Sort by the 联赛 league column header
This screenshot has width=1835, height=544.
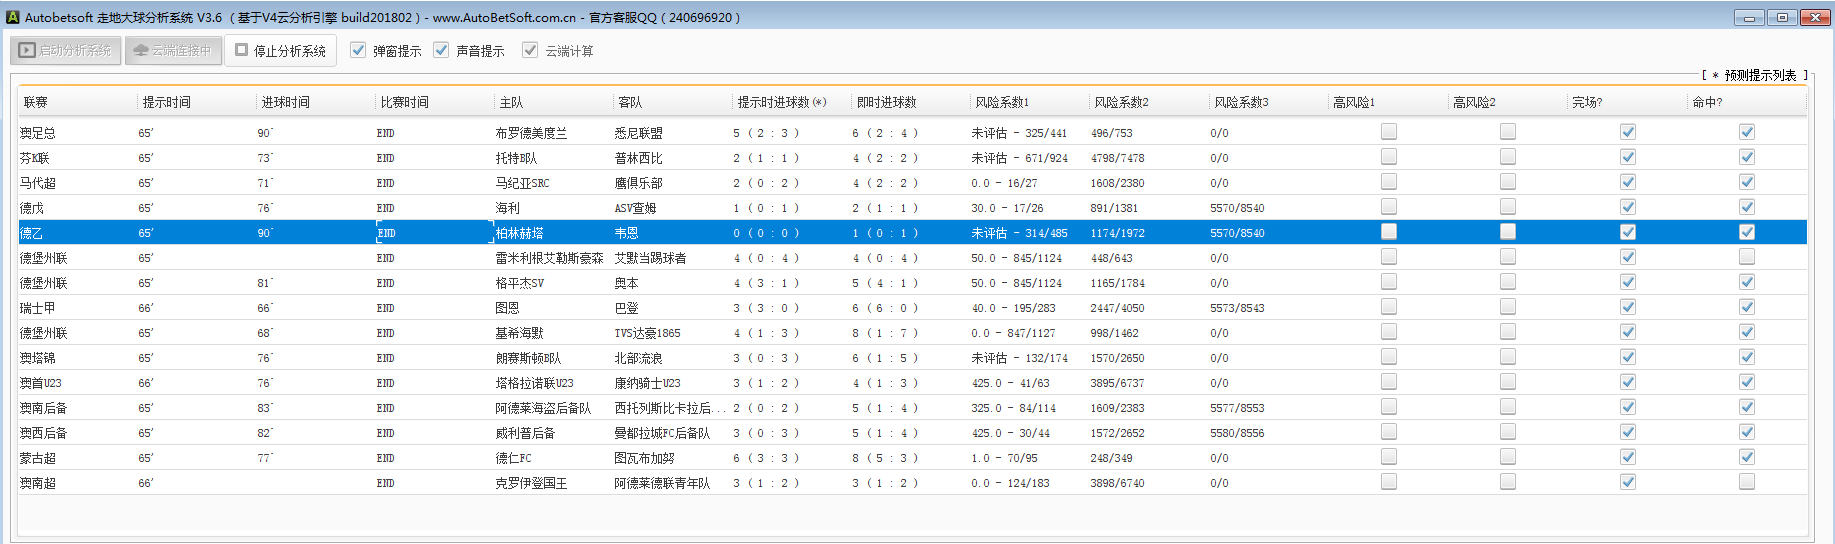(x=36, y=102)
